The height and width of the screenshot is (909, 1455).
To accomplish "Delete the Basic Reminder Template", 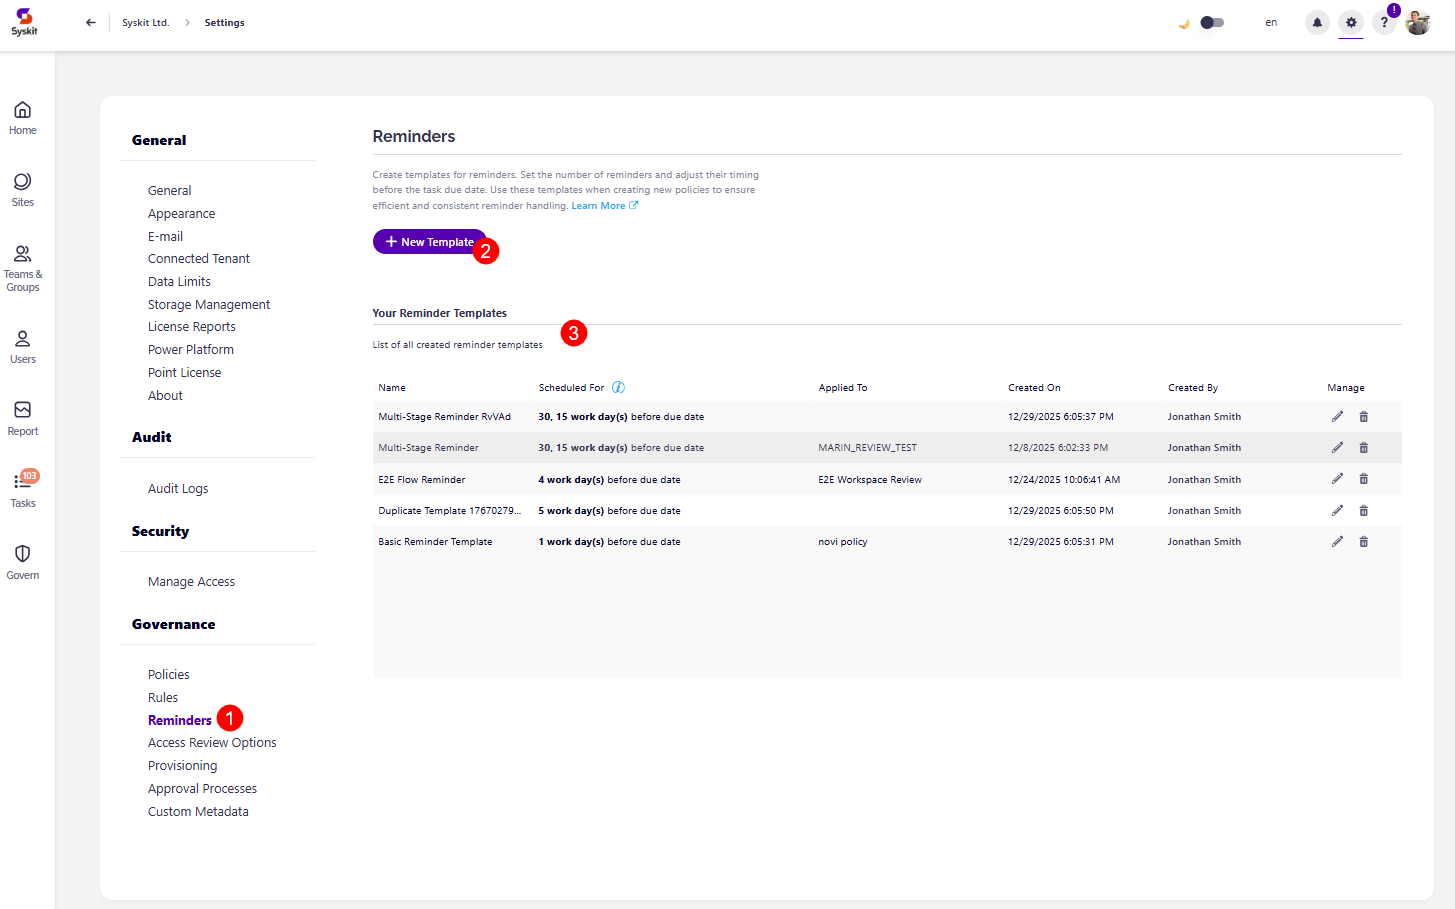I will (1363, 542).
